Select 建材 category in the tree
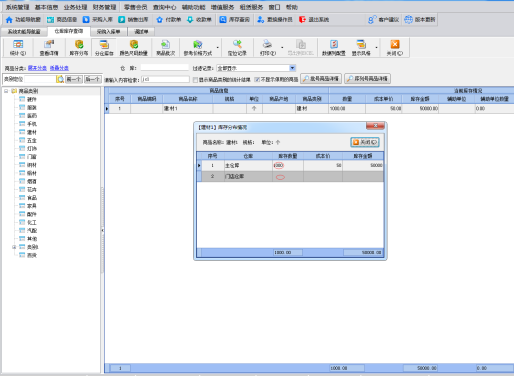This screenshot has width=514, height=376. click(x=32, y=132)
